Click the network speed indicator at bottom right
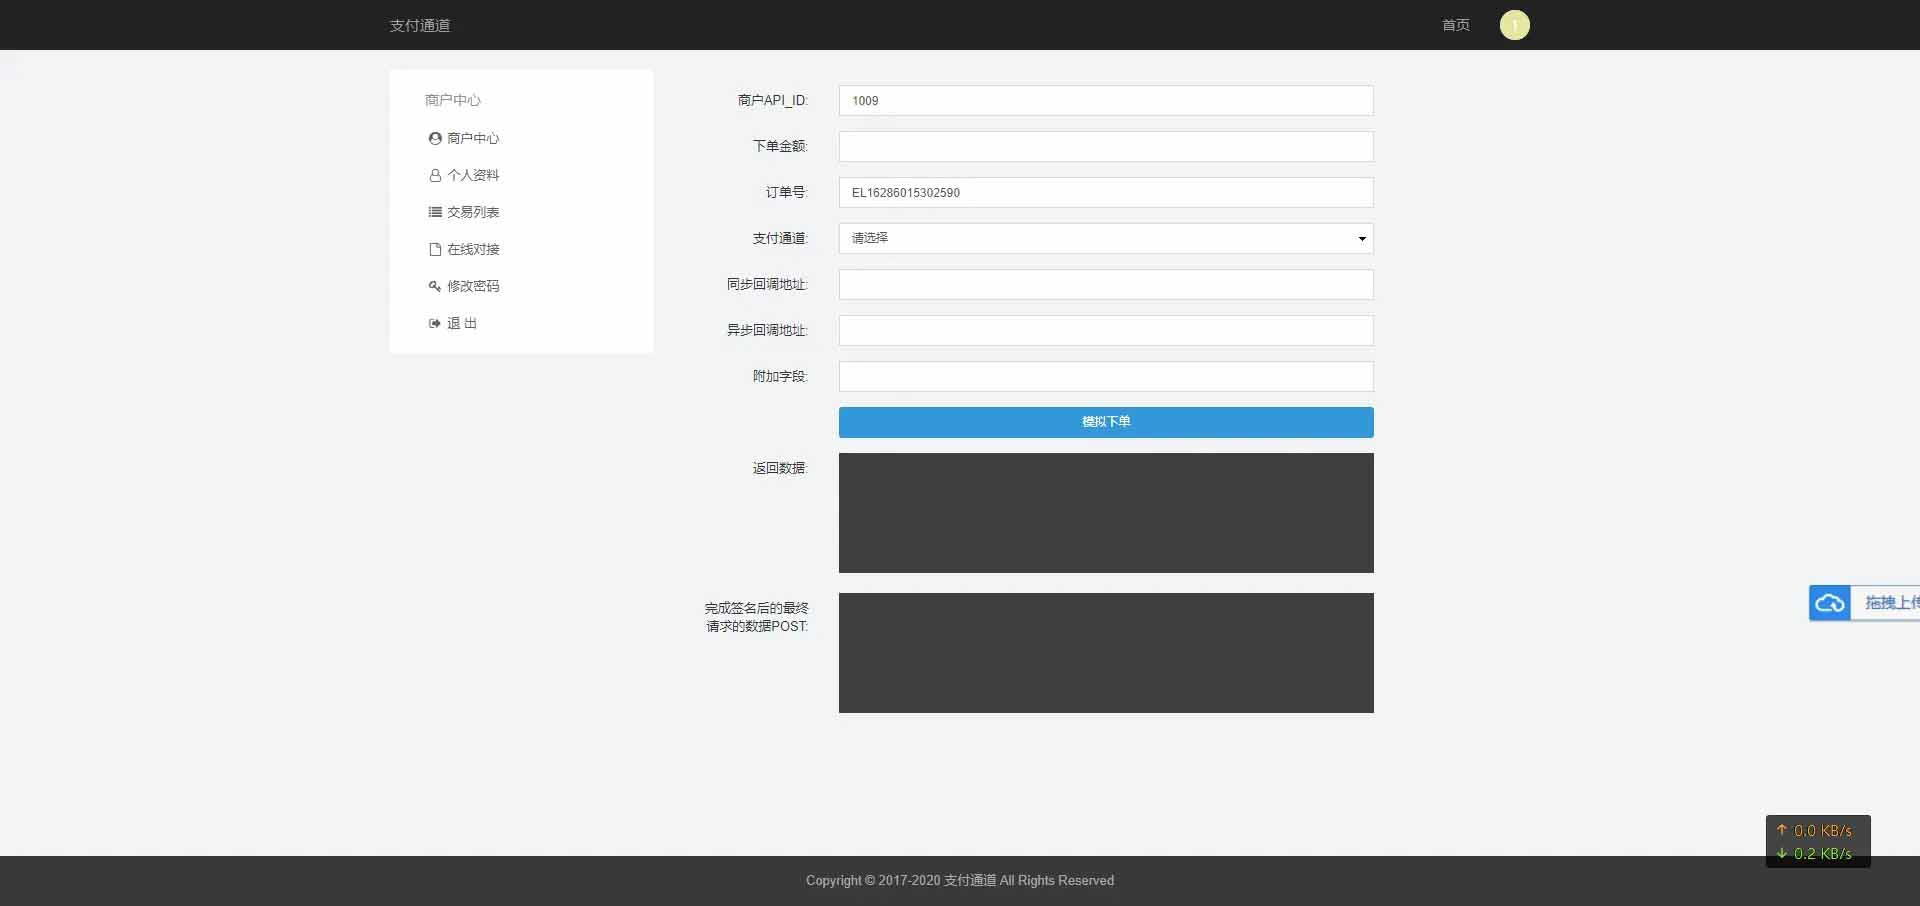The image size is (1920, 906). point(1817,841)
